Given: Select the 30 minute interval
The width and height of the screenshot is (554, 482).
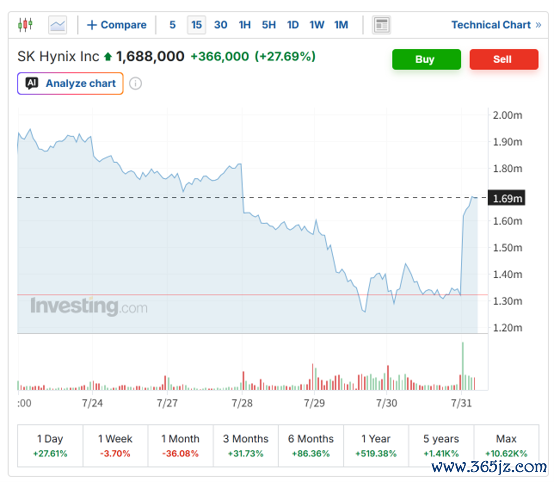Looking at the screenshot, I should [220, 25].
